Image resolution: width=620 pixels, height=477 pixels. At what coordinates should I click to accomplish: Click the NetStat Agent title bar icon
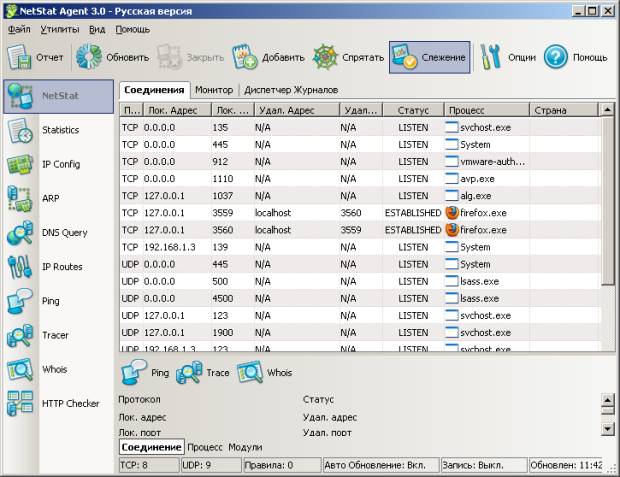pyautogui.click(x=11, y=11)
